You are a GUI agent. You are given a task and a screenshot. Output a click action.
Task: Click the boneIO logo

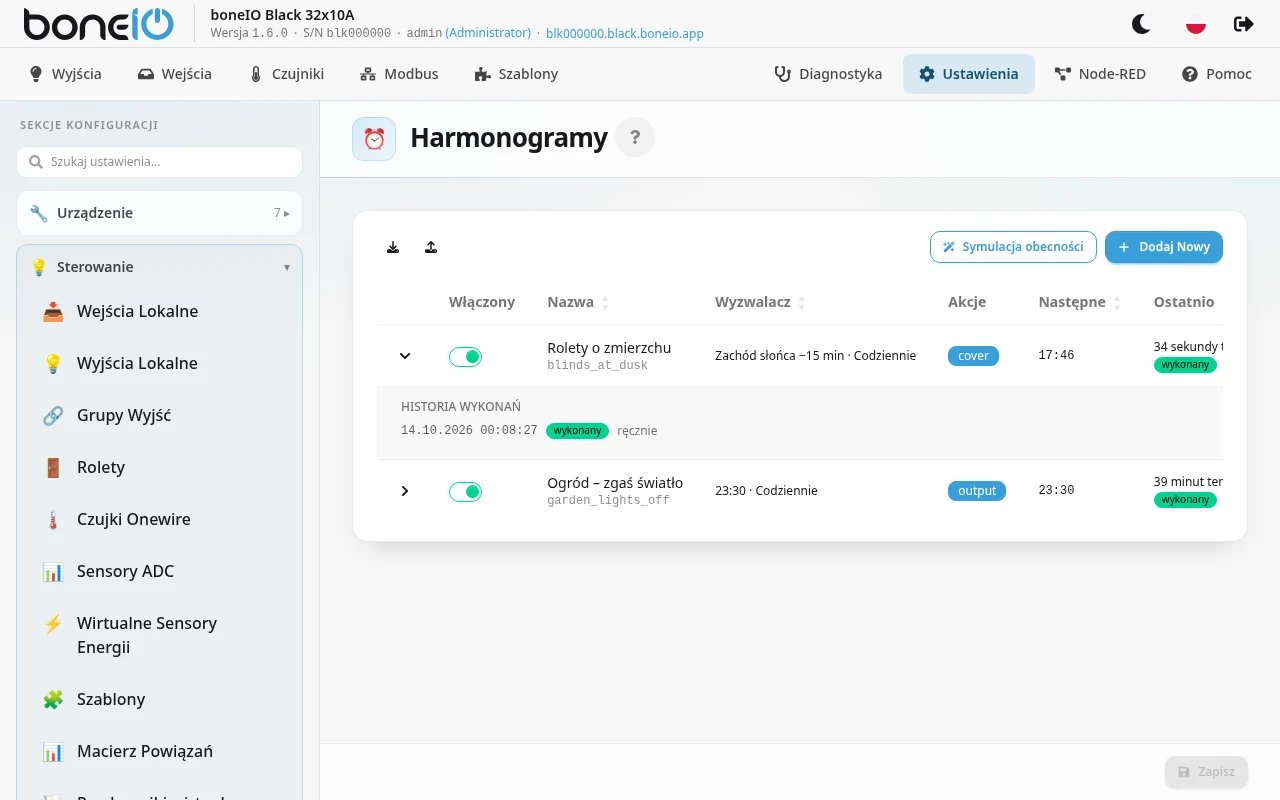click(x=98, y=24)
